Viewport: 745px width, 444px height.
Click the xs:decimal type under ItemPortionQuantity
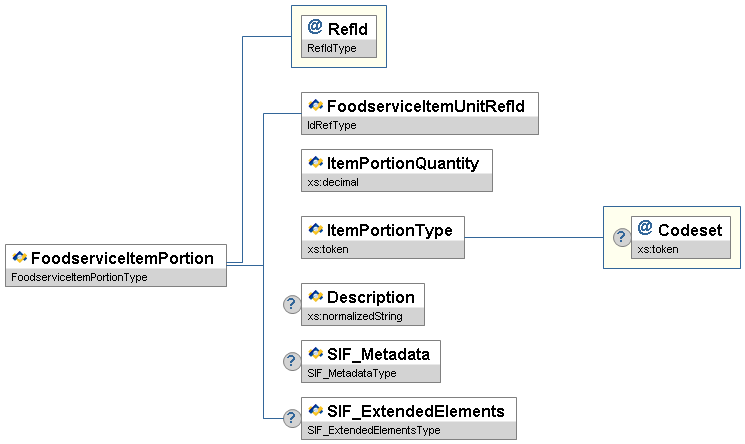click(332, 182)
